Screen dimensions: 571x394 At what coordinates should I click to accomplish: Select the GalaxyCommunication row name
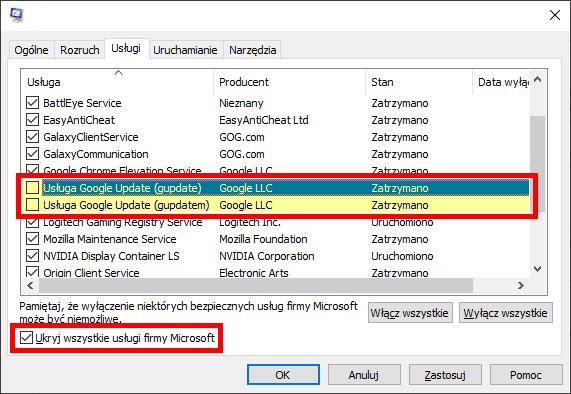pyautogui.click(x=96, y=154)
